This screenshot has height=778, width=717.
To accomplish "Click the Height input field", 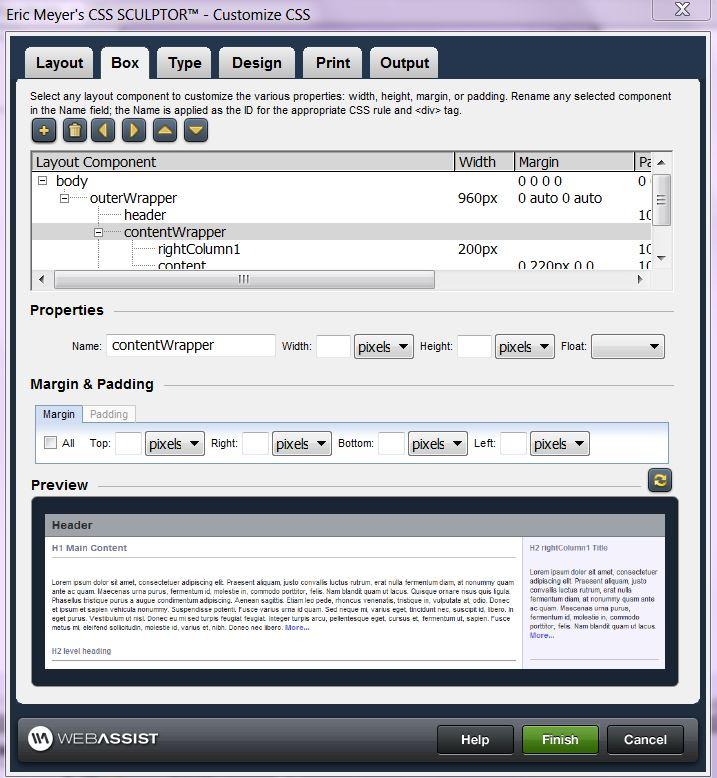I will [x=474, y=346].
